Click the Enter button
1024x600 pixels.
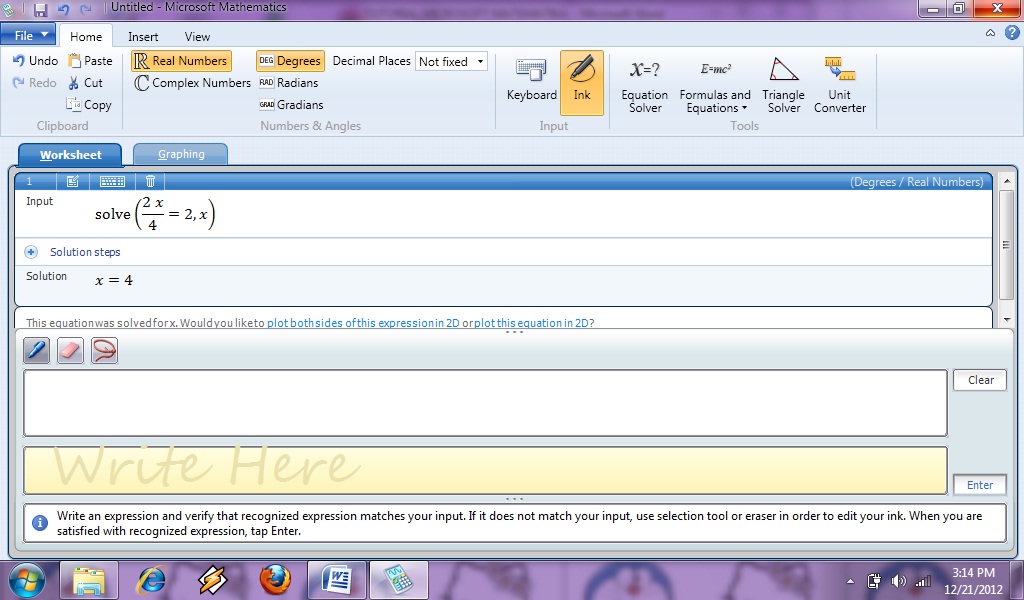tap(980, 485)
